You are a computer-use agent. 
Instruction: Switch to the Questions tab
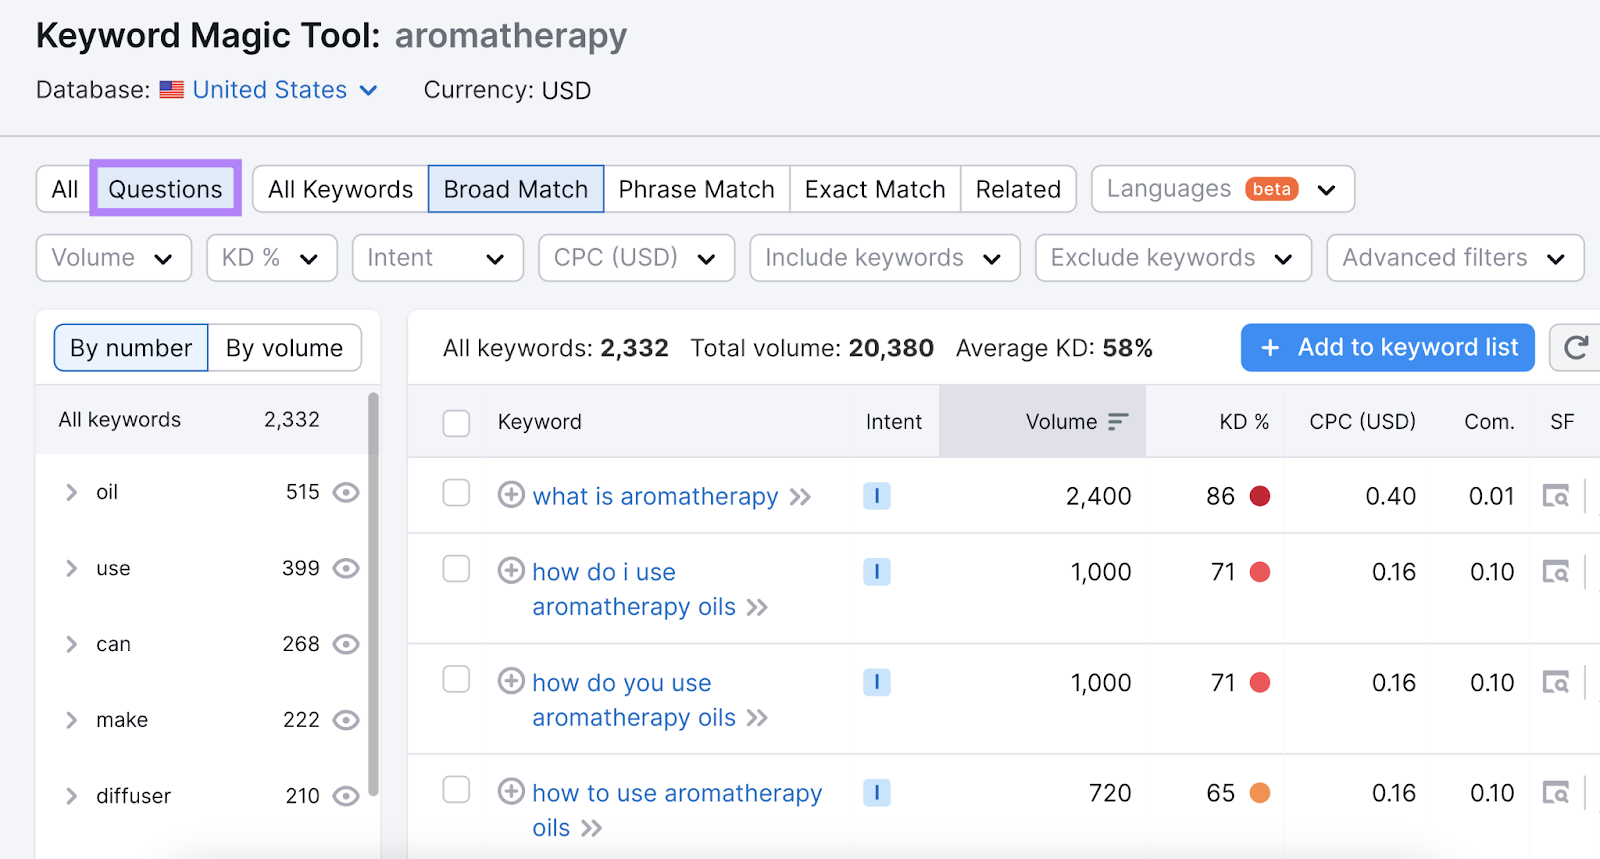coord(165,189)
